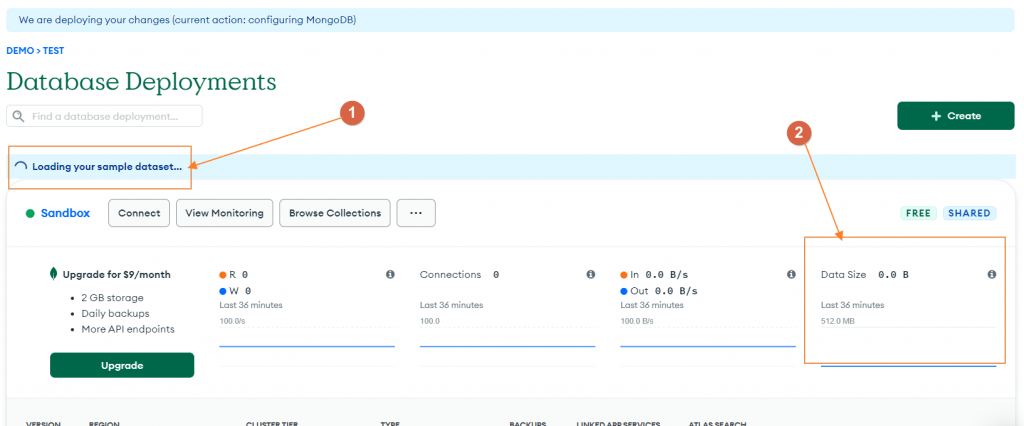This screenshot has width=1024, height=426.
Task: Open info icon for Connections metric
Action: coord(590,274)
